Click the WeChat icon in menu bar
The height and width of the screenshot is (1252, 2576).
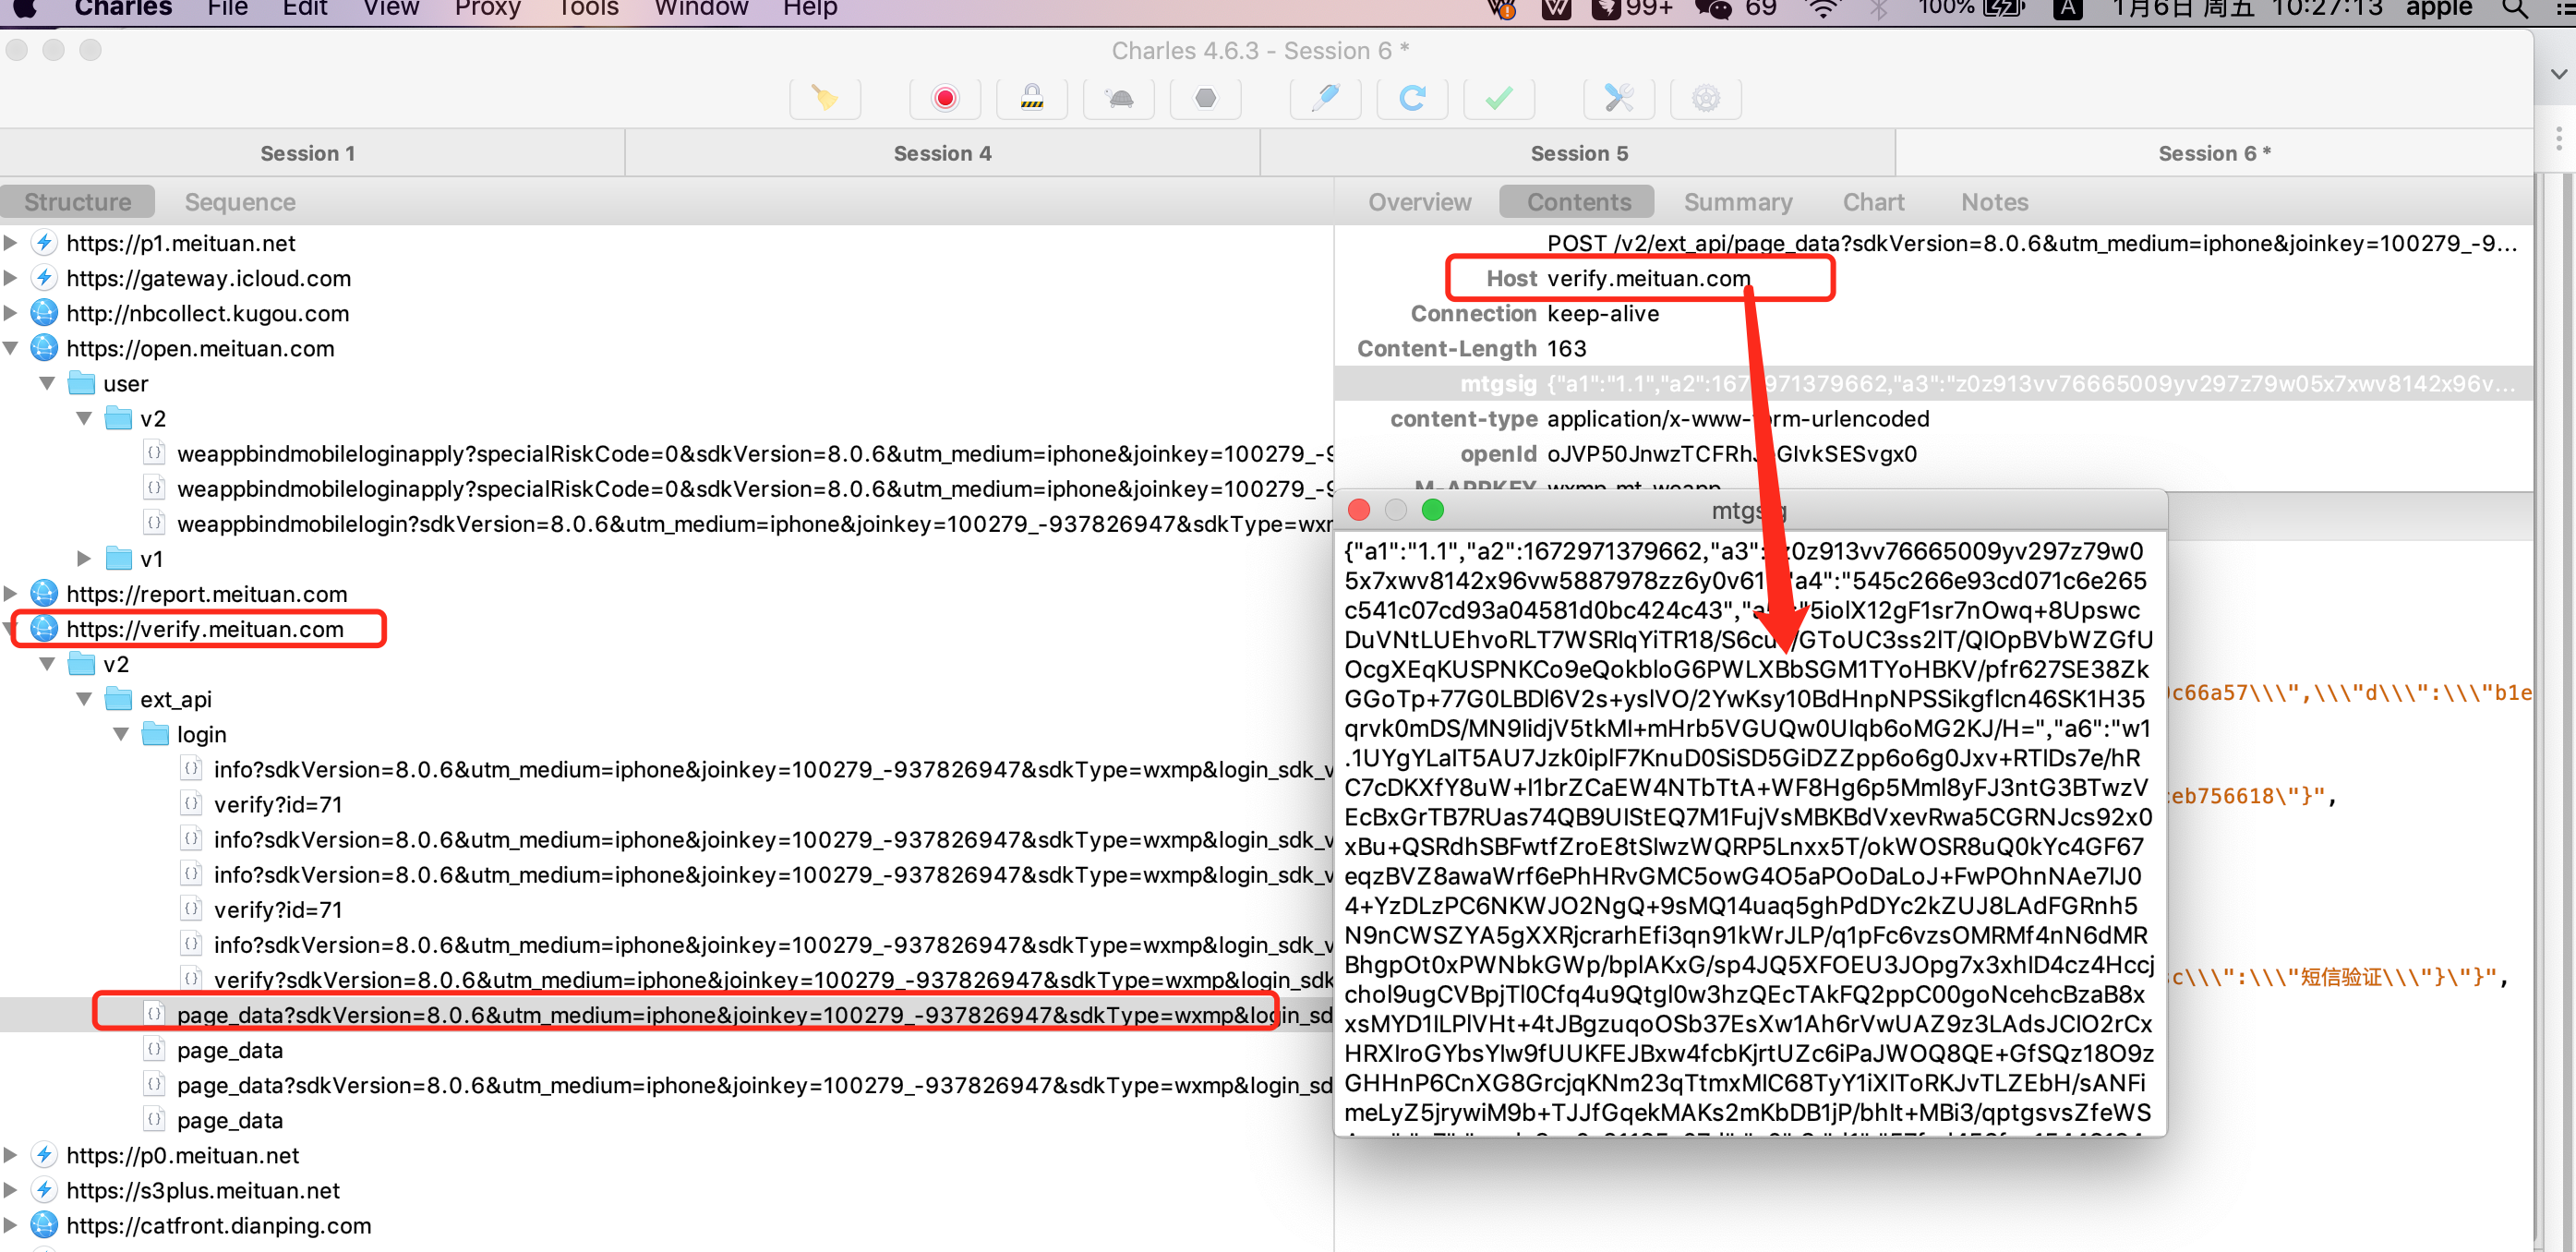1712,9
